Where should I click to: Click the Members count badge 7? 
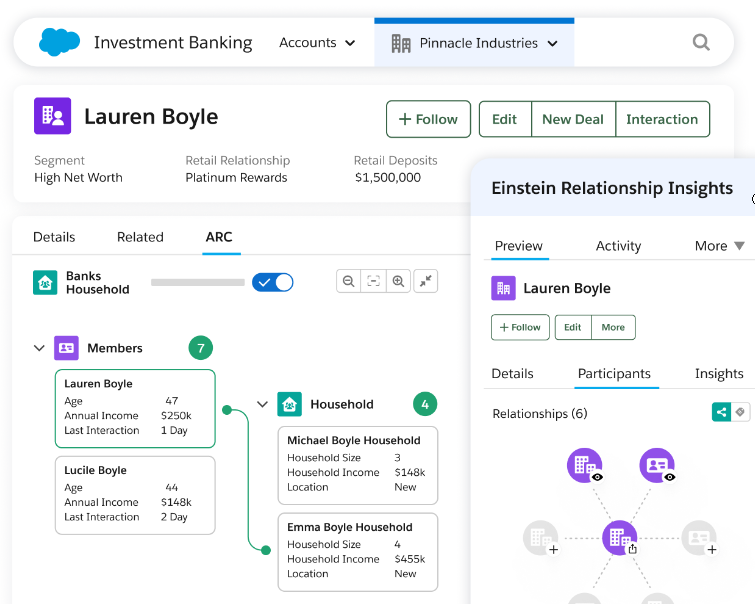click(201, 348)
